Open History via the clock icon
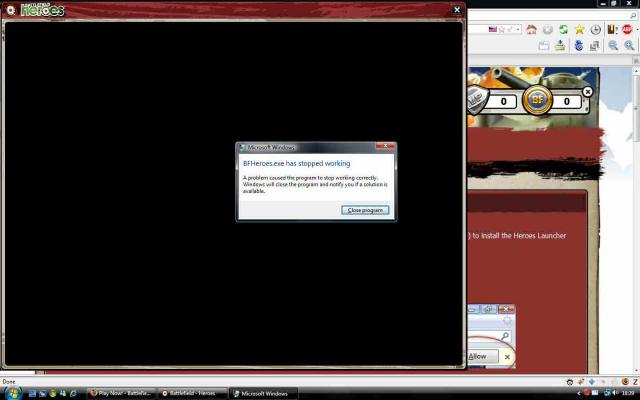The width and height of the screenshot is (640, 400). (x=596, y=29)
